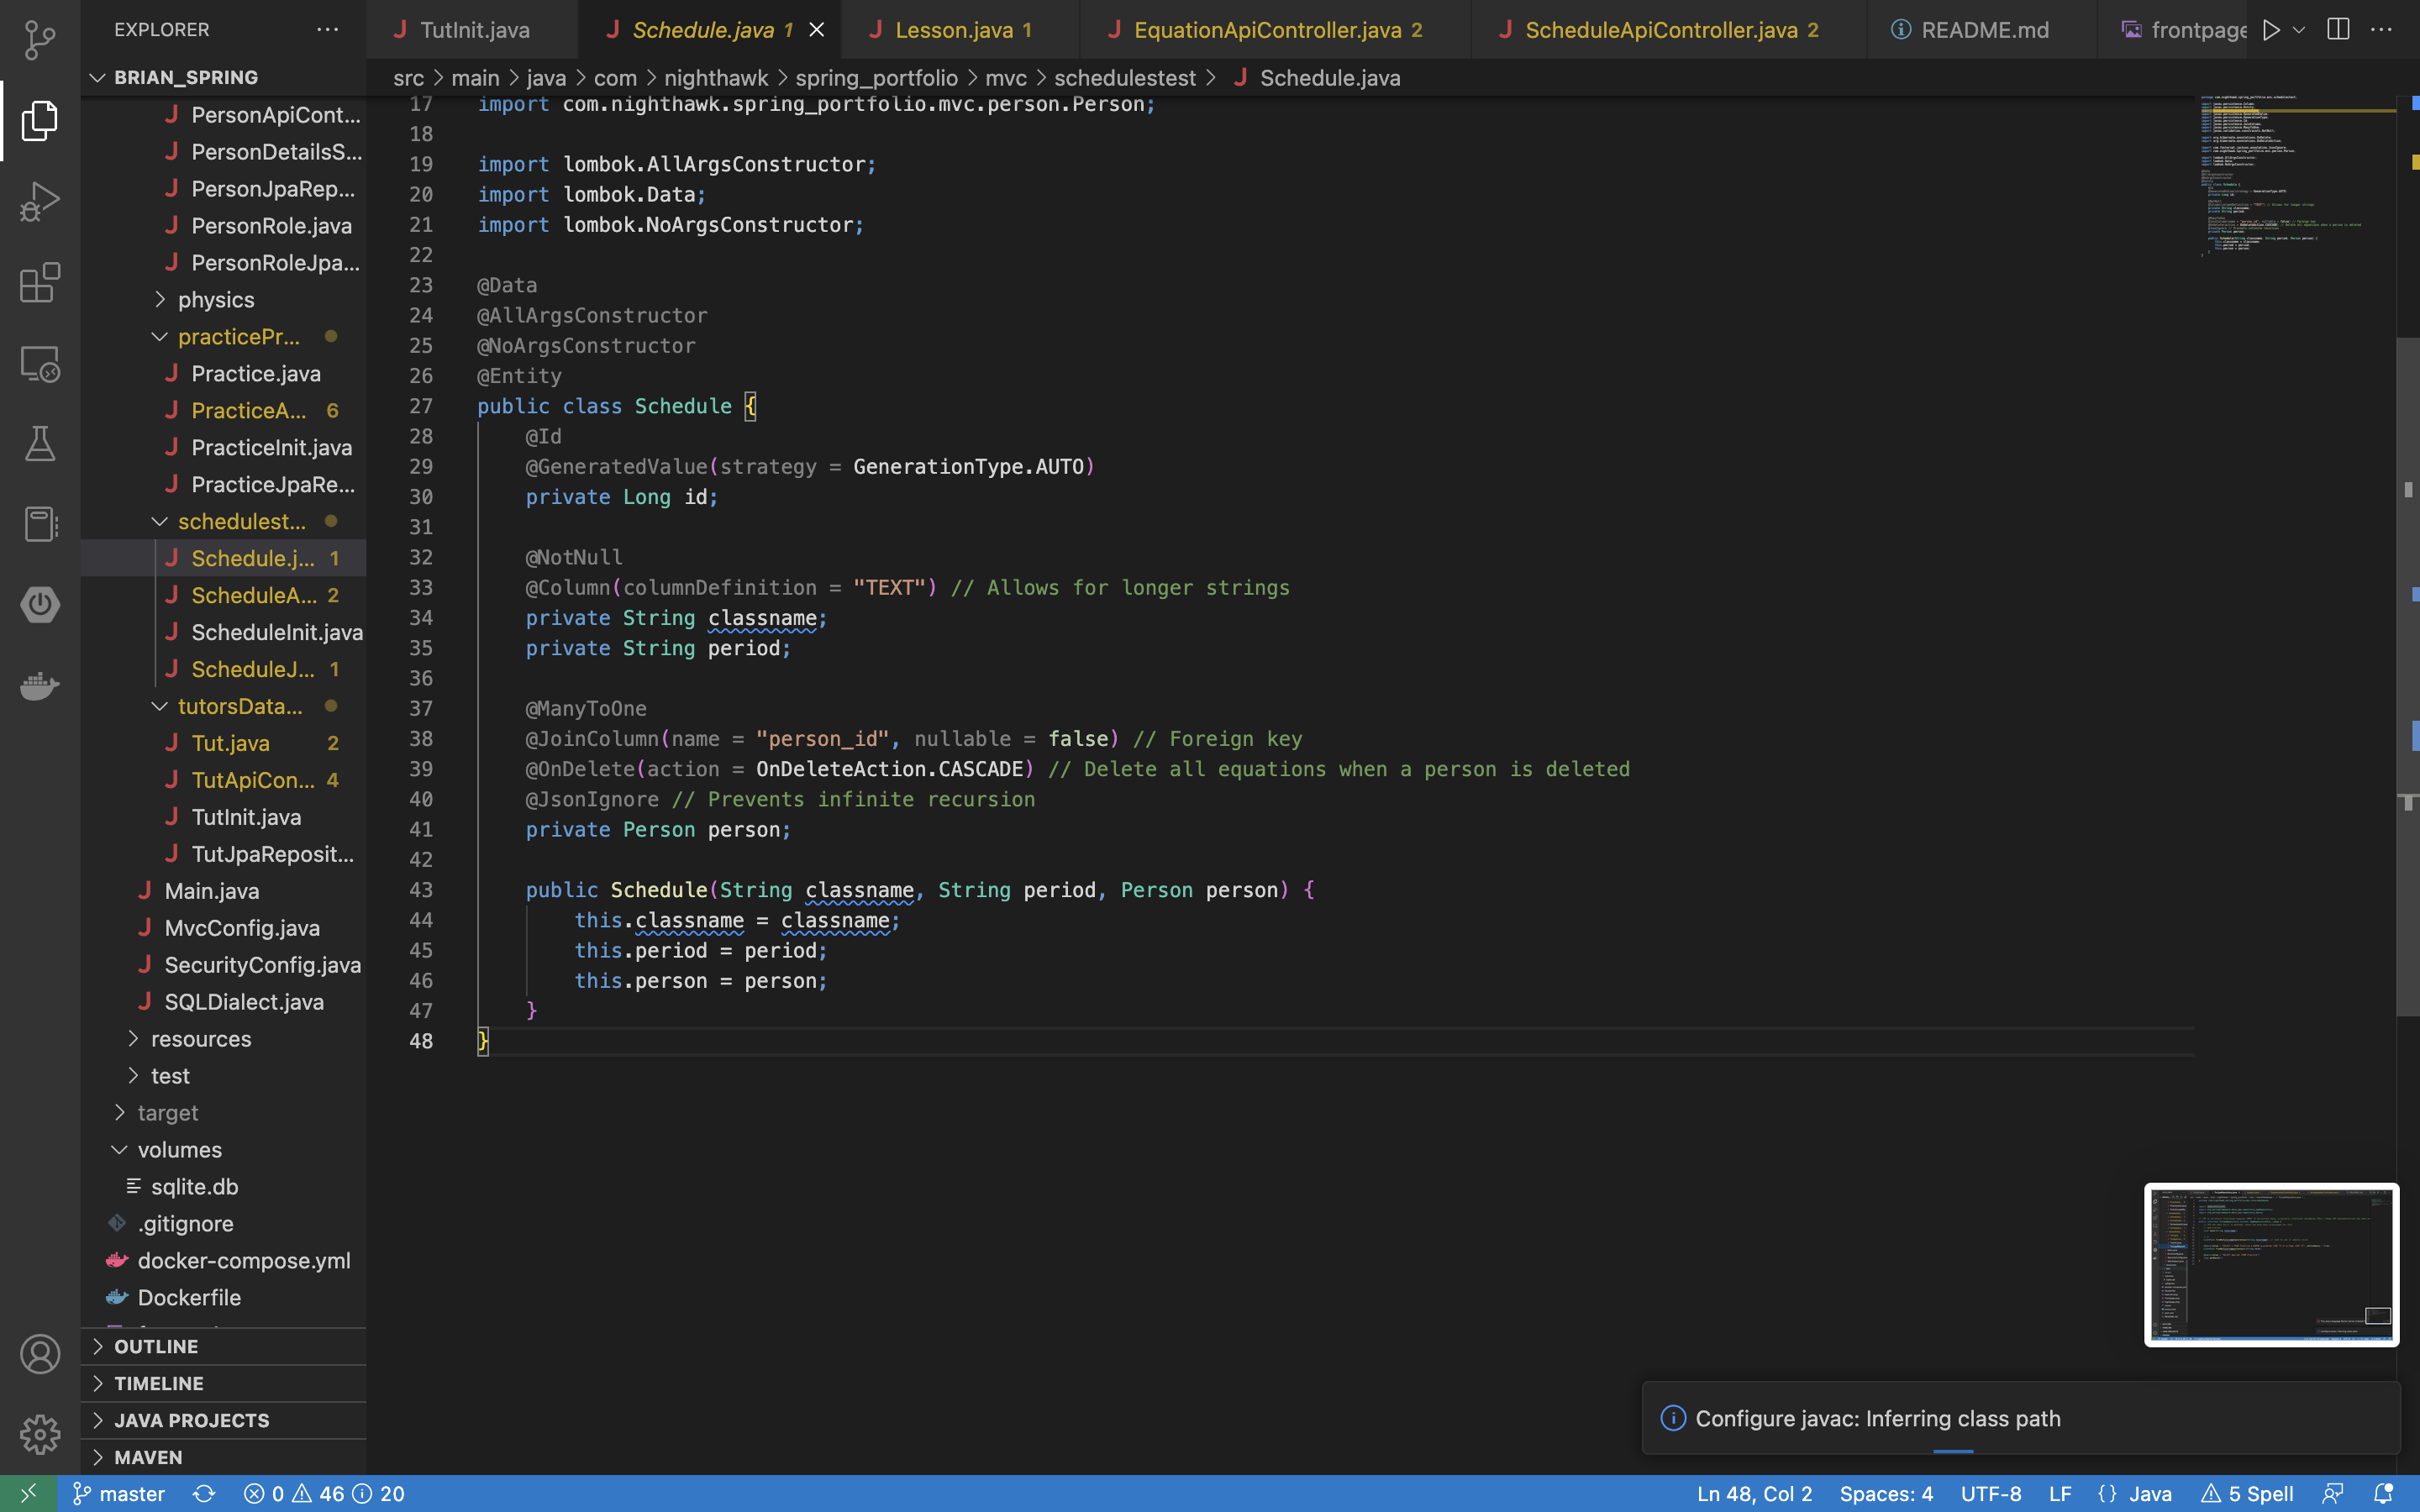Screen dimensions: 2420x1512
Task: Click the remote window status icon
Action: pos(28,1493)
